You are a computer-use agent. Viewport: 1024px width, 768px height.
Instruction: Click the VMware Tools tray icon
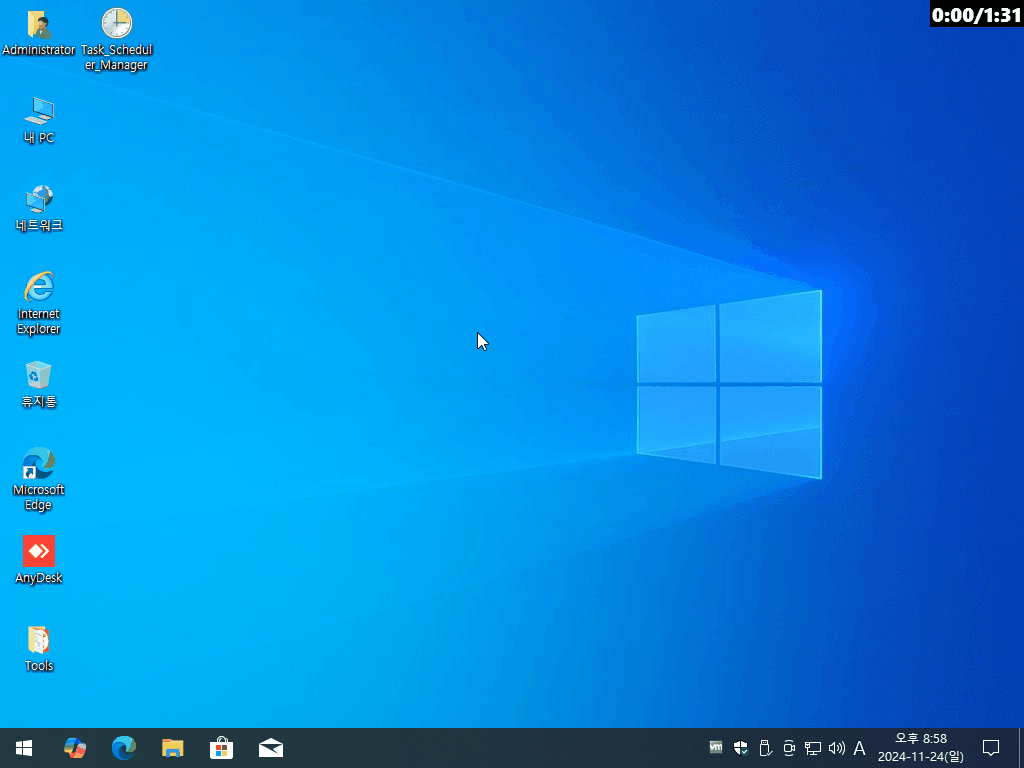[x=716, y=747]
